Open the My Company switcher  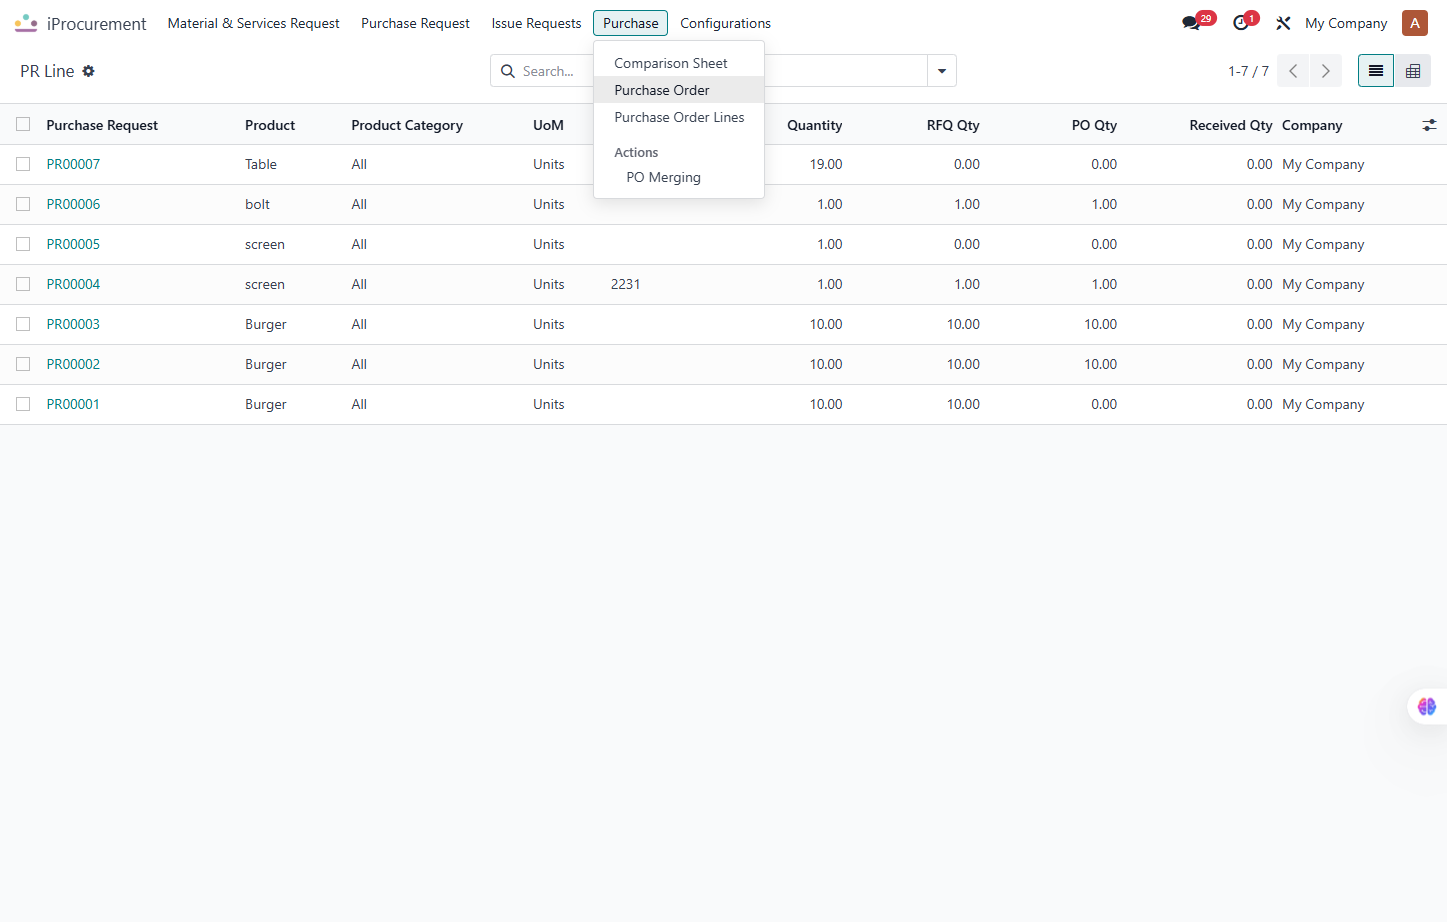(1346, 23)
